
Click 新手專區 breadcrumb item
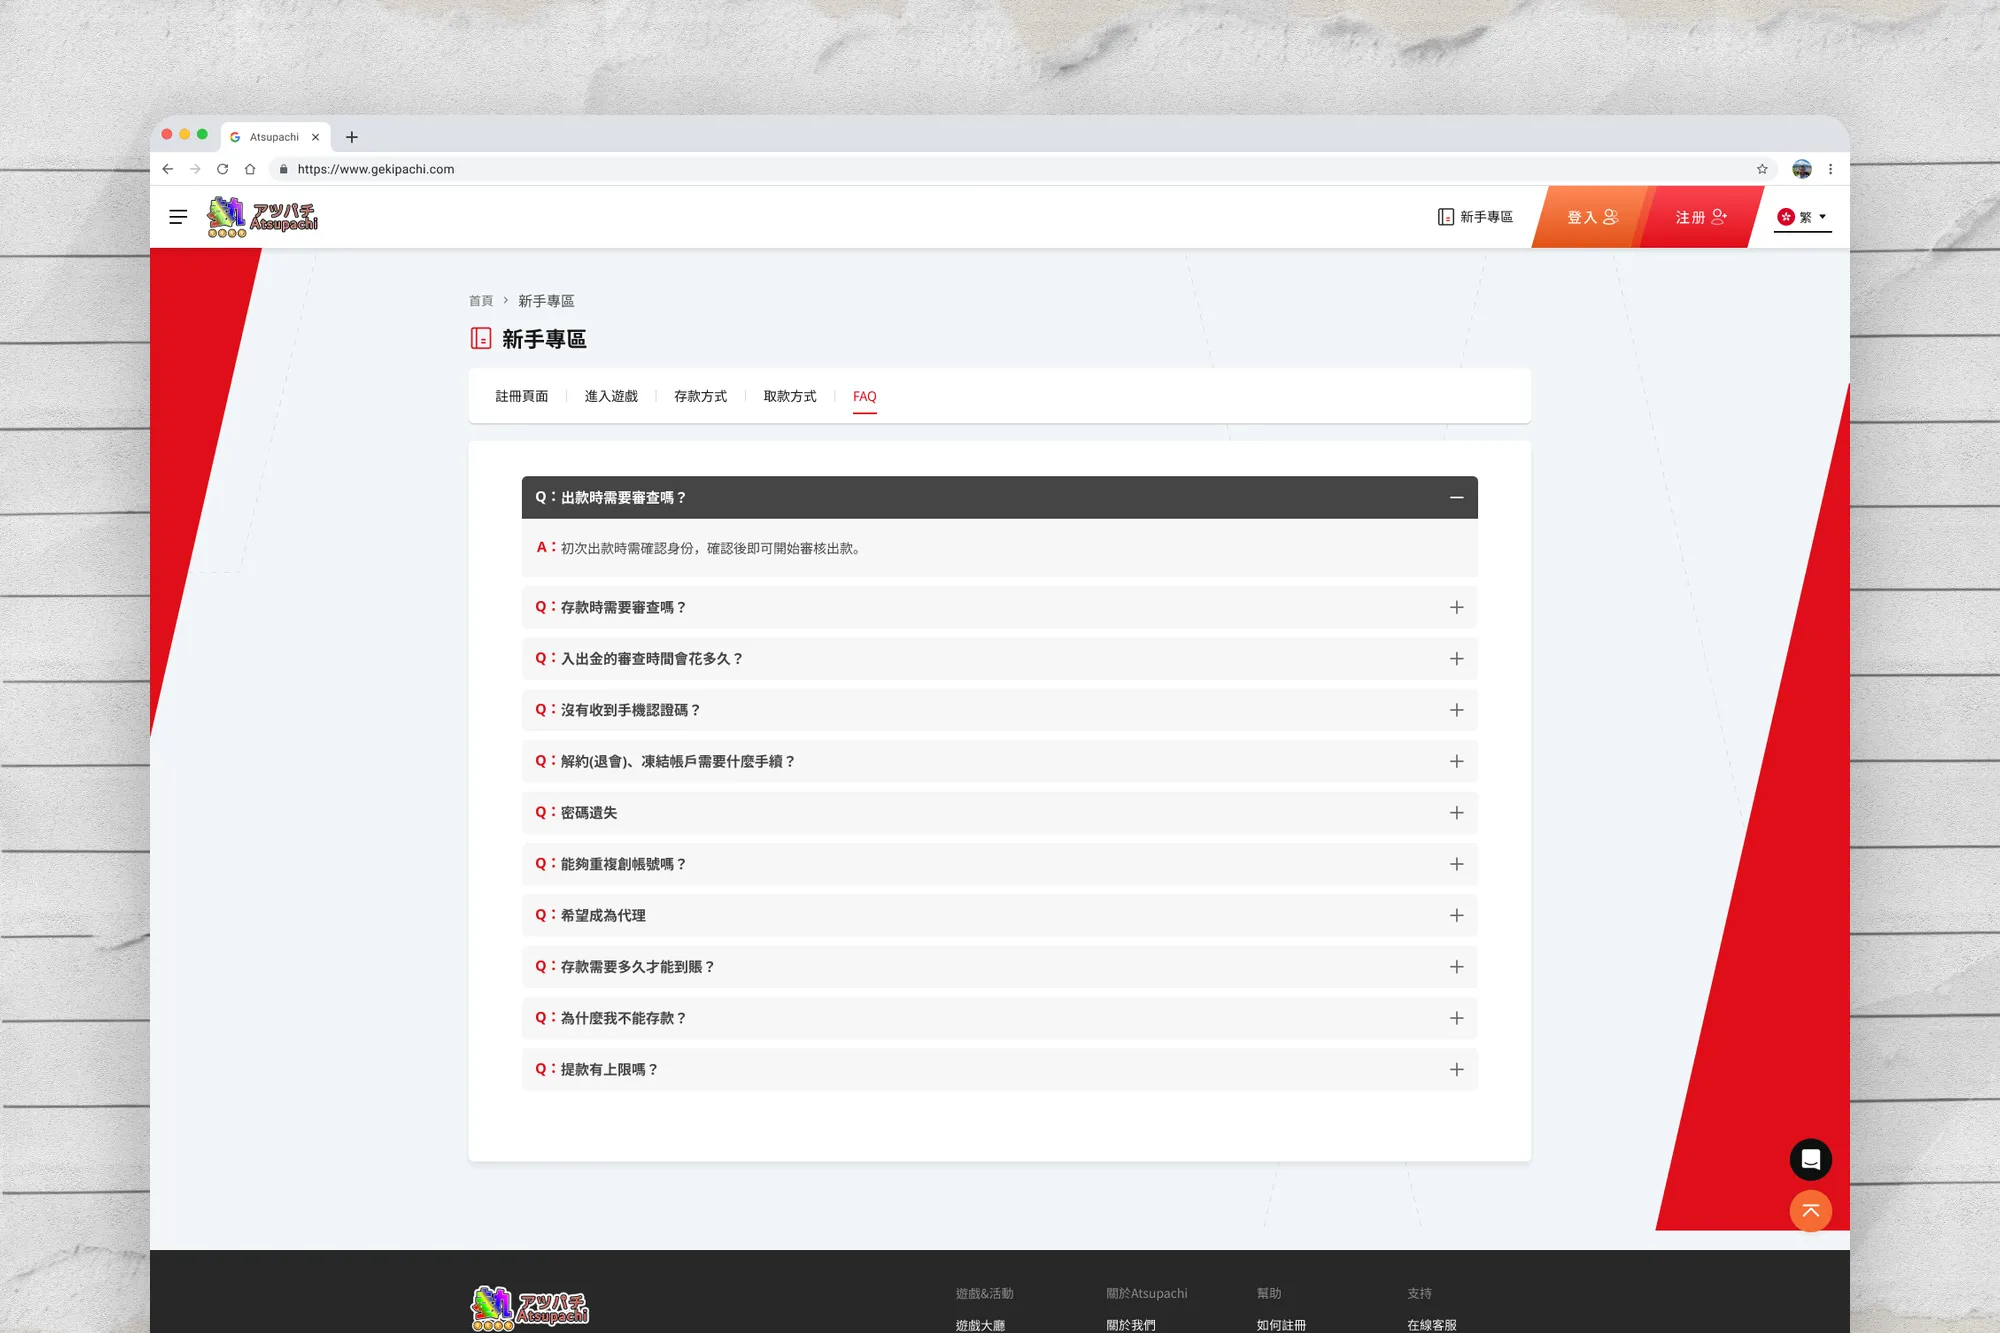coord(546,300)
